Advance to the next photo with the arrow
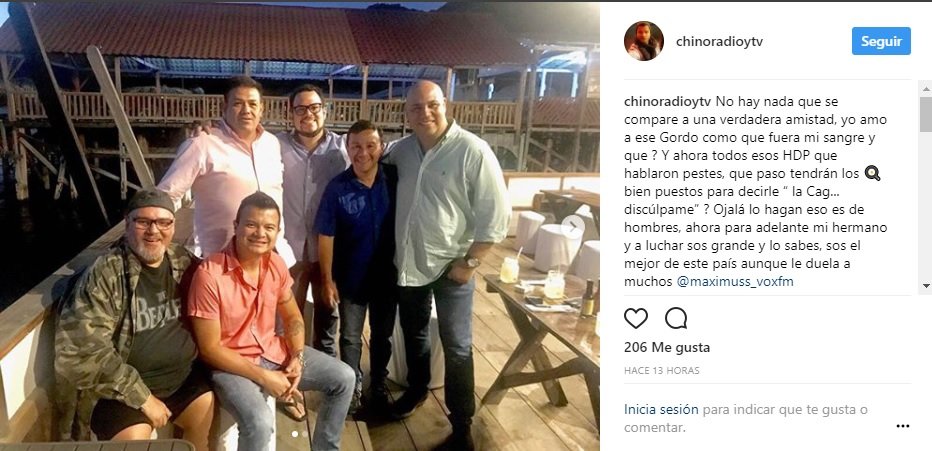The width and height of the screenshot is (932, 451). 573,226
